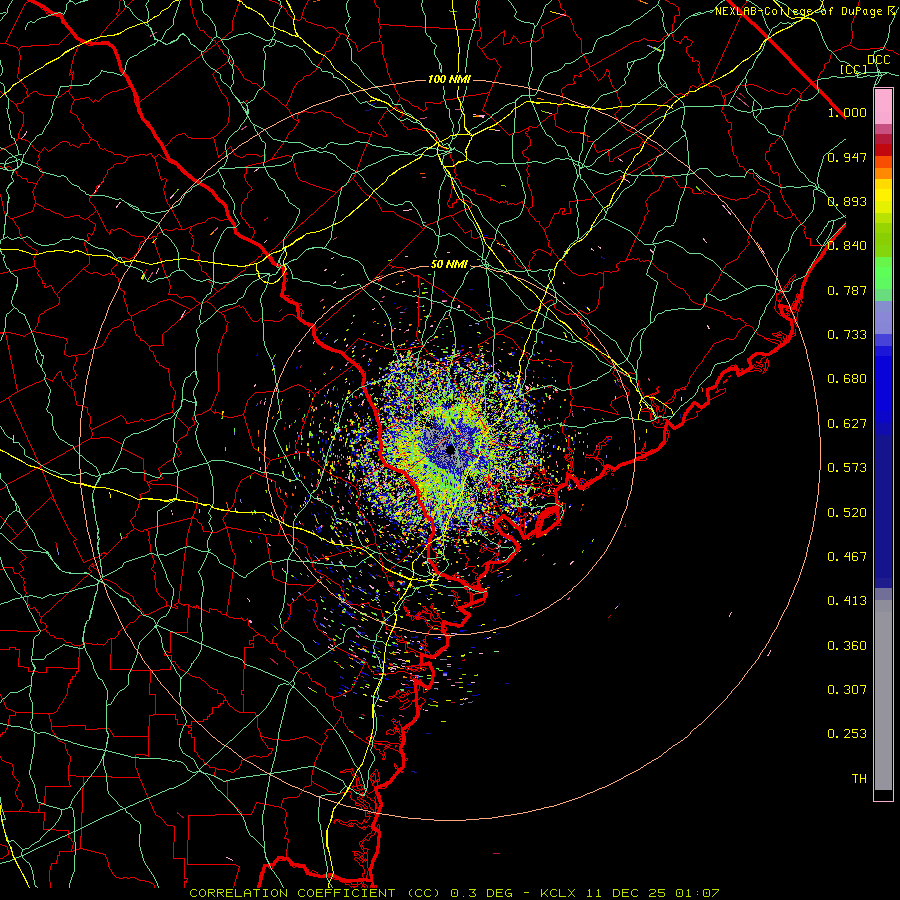Click the DCC label above the color bar
The image size is (900, 900).
click(879, 60)
